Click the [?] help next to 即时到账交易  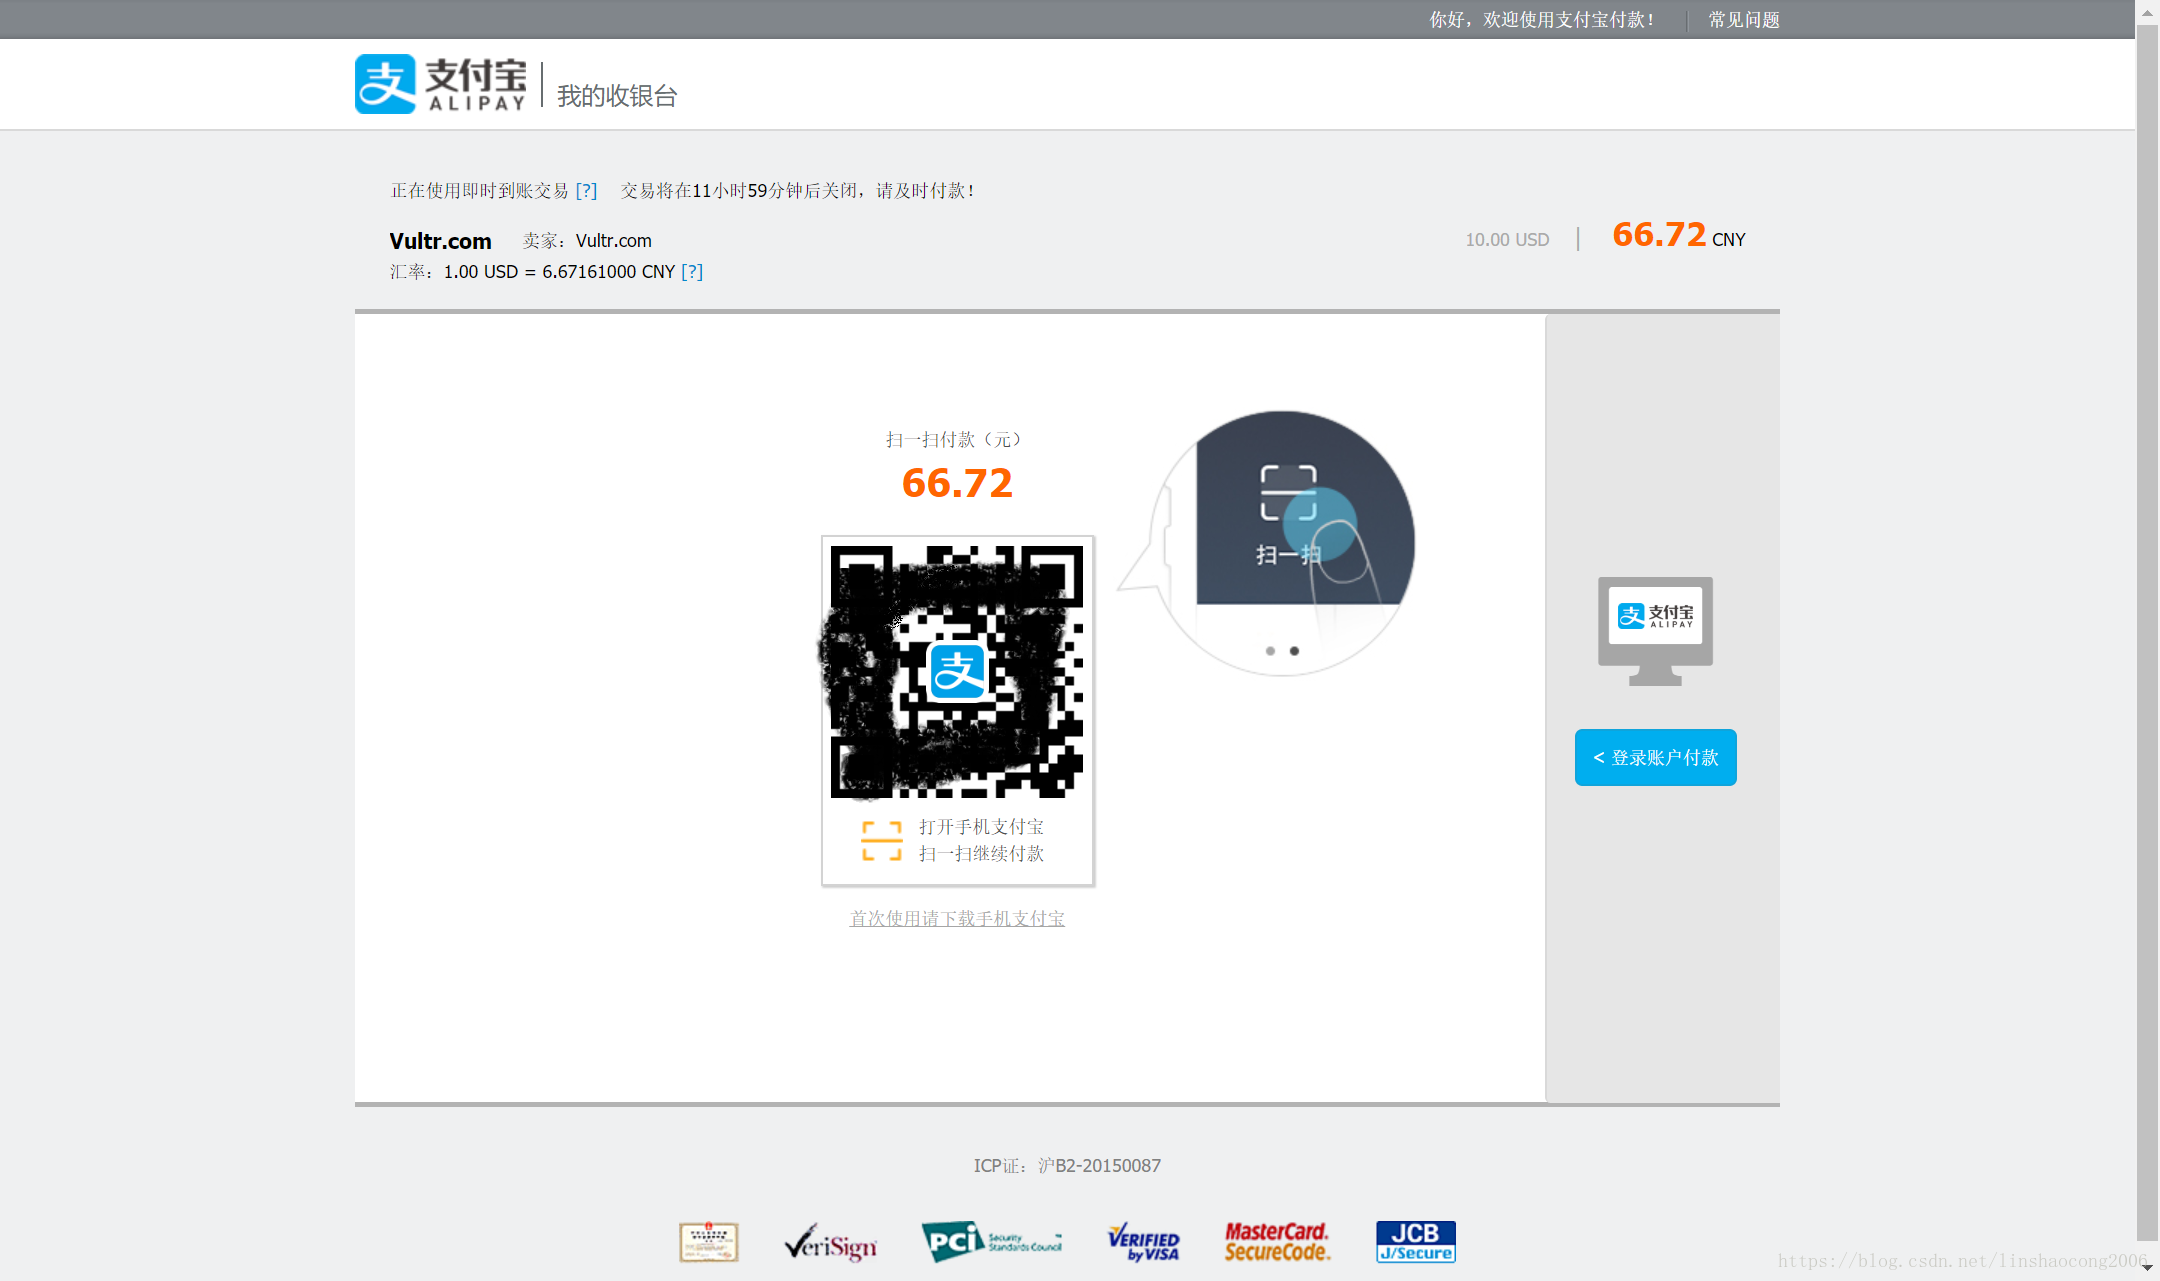pos(586,190)
